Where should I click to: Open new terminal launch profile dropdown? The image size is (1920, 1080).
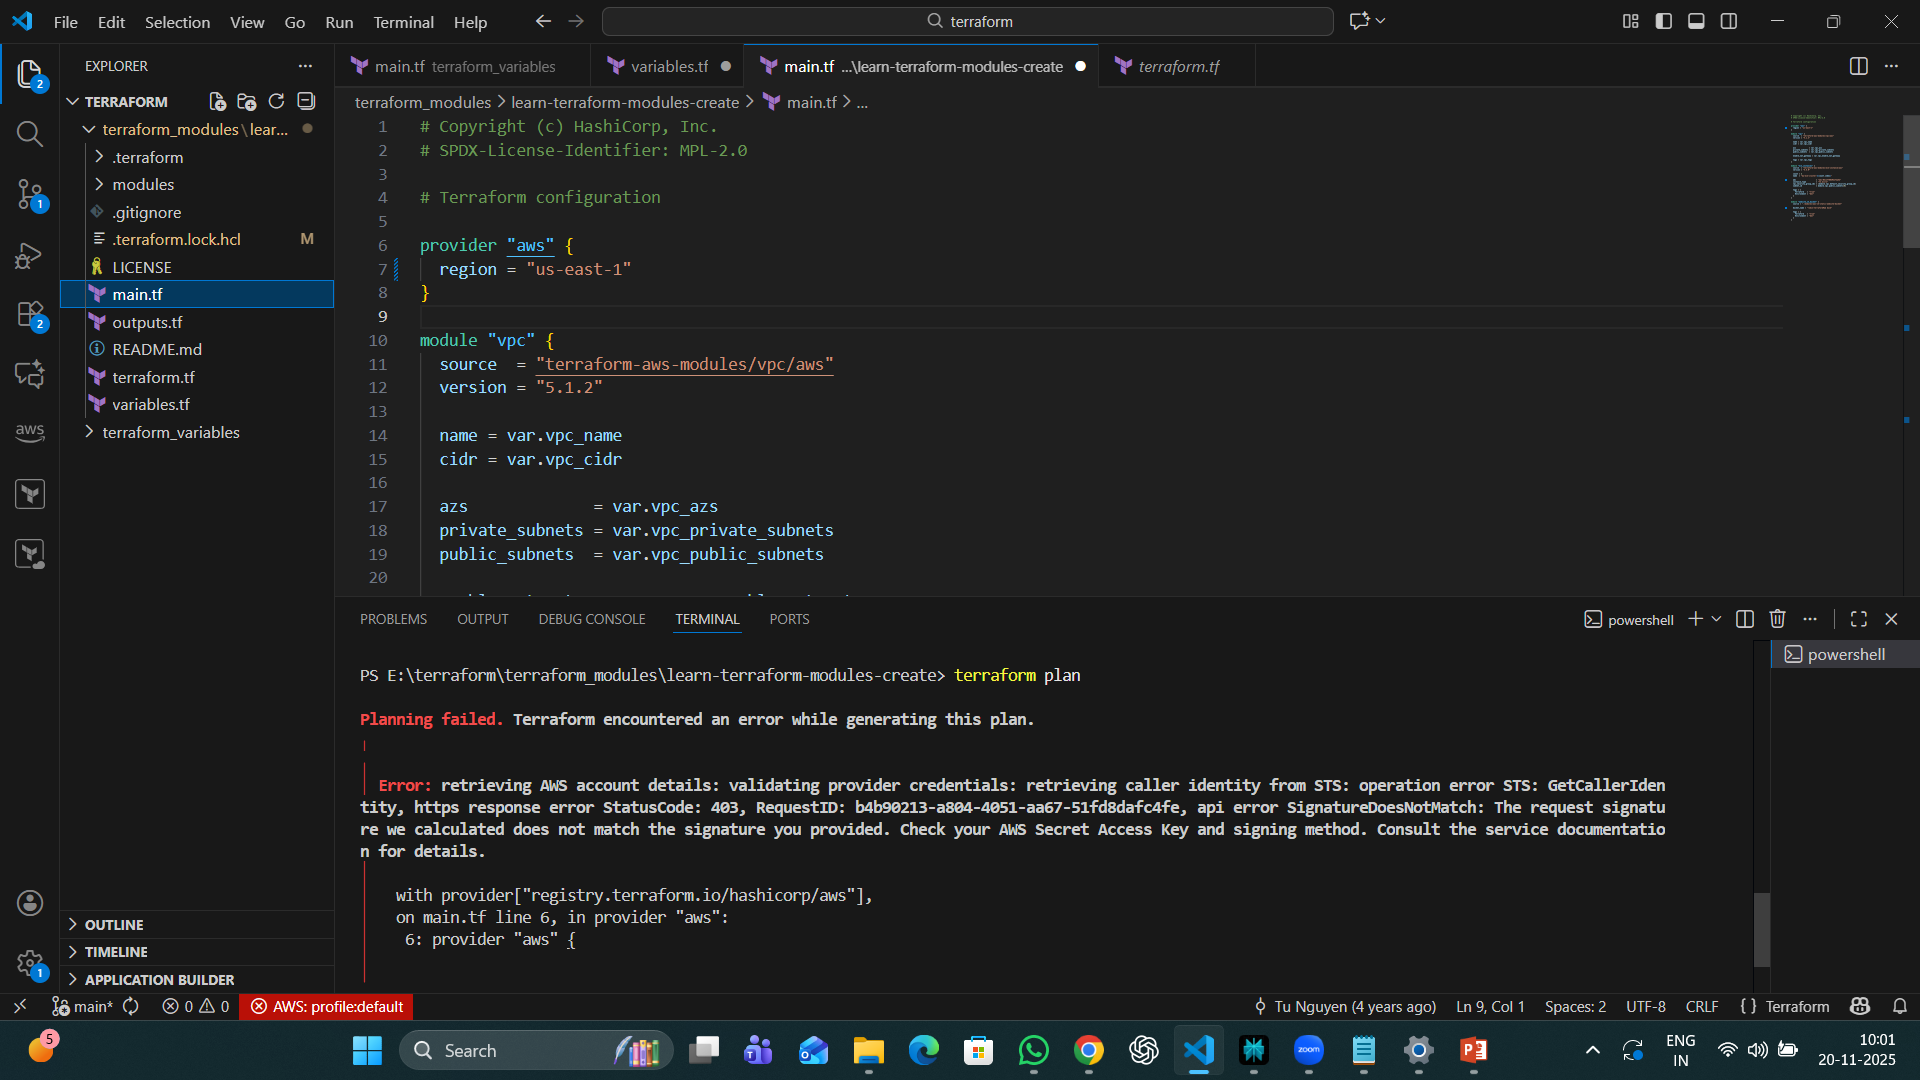[x=1717, y=619]
